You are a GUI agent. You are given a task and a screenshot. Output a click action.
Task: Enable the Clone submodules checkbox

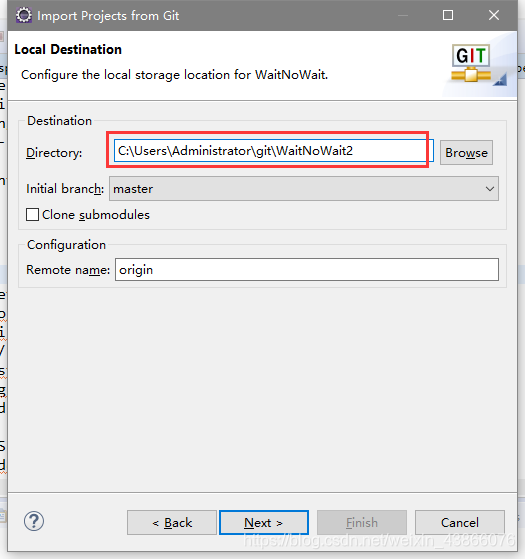[x=32, y=215]
